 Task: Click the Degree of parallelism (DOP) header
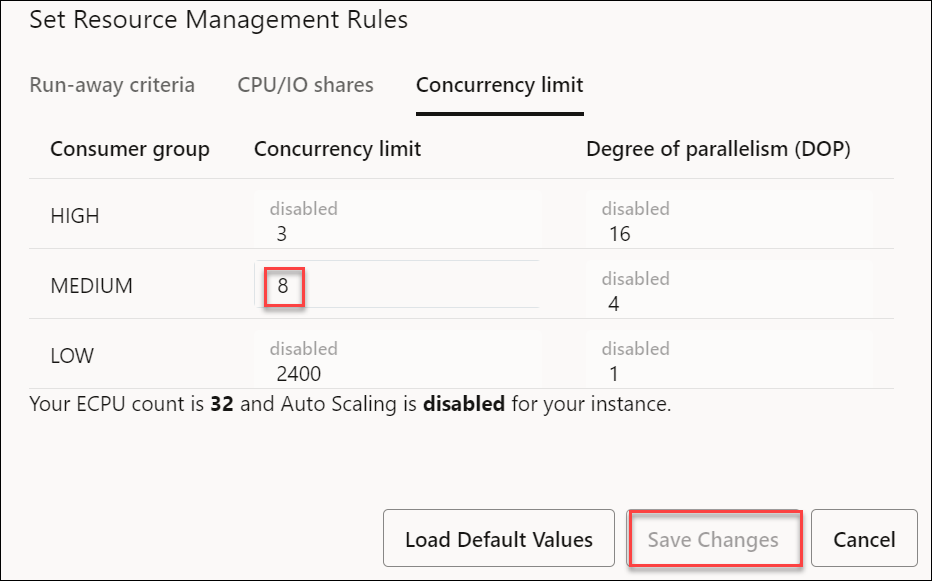coord(717,149)
